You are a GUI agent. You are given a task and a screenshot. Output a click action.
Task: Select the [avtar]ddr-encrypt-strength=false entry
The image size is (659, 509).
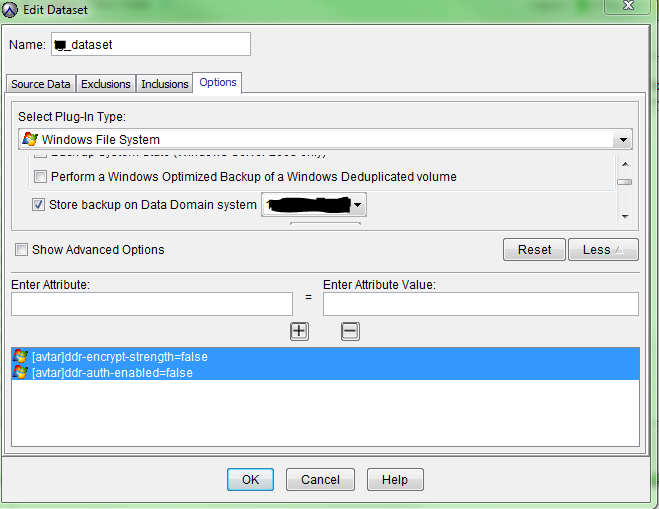click(326, 356)
